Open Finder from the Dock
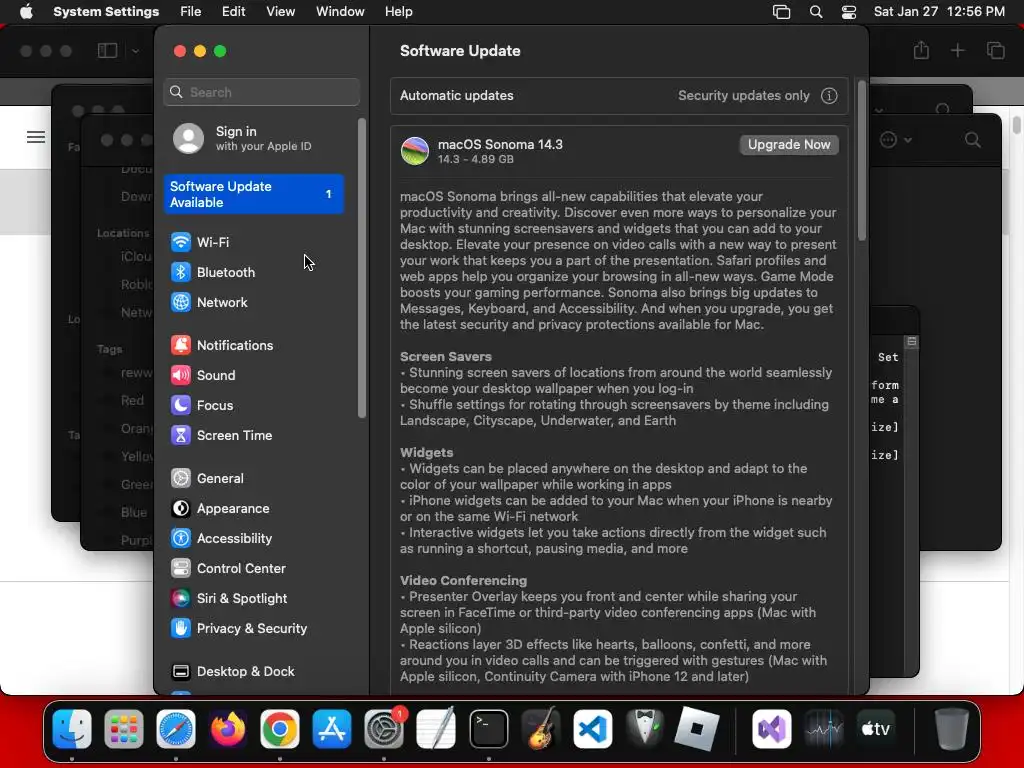This screenshot has height=768, width=1024. (72, 729)
